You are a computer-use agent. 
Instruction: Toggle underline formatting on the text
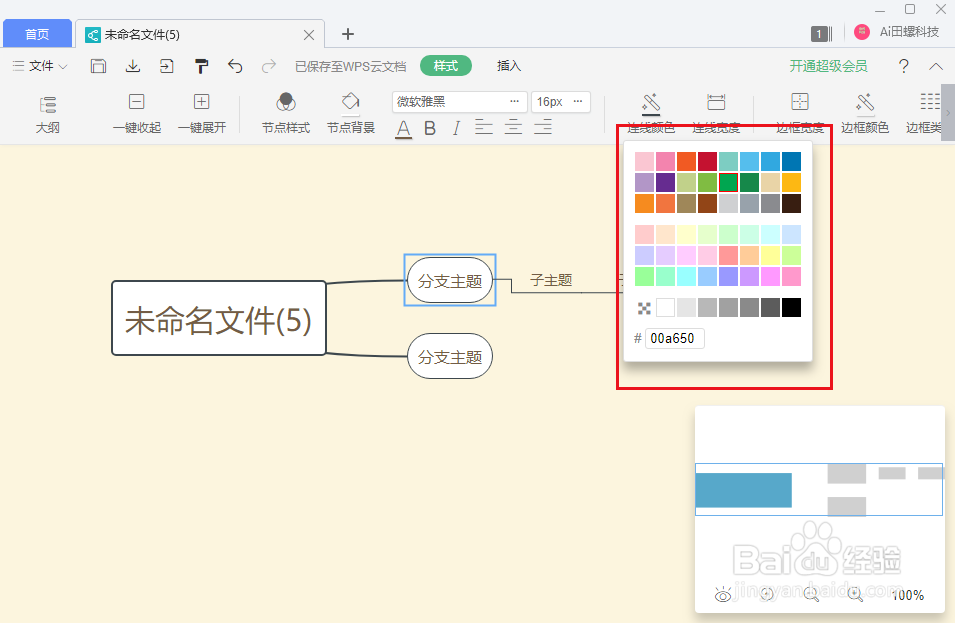(x=405, y=128)
